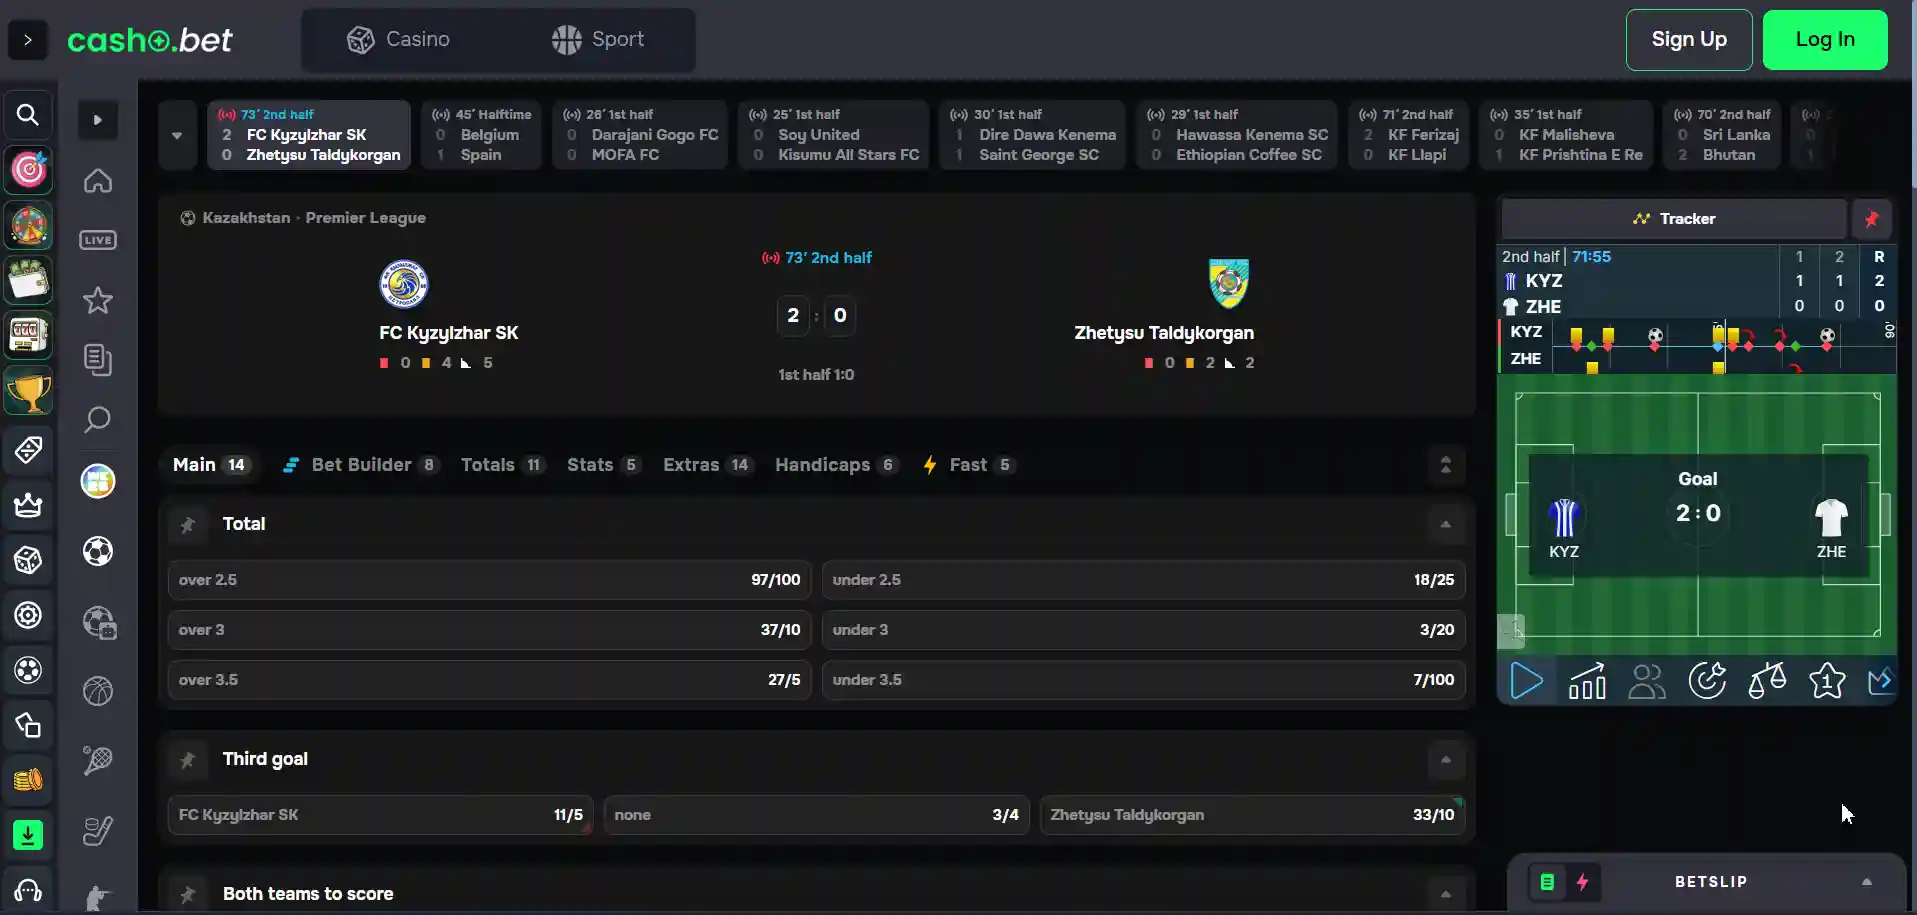Bet FC Kyzylzhar SK third goal 11/5
This screenshot has width=1917, height=915.
[381, 815]
